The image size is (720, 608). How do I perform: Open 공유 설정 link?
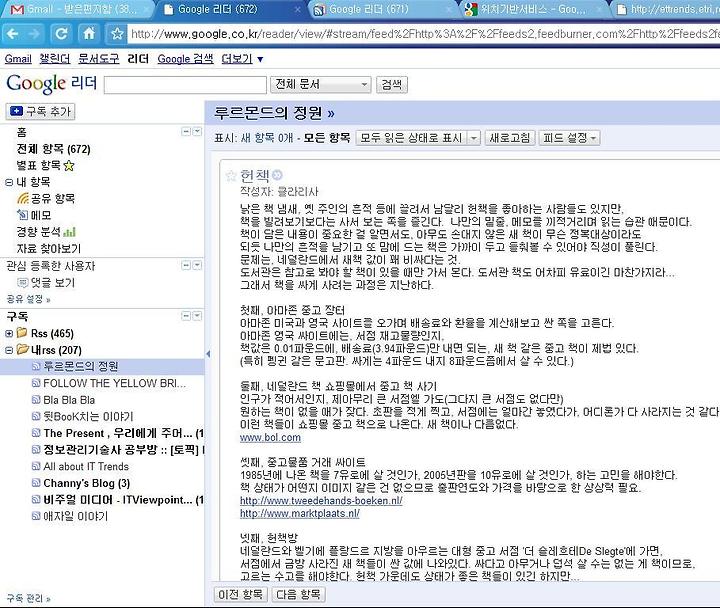pyautogui.click(x=28, y=299)
